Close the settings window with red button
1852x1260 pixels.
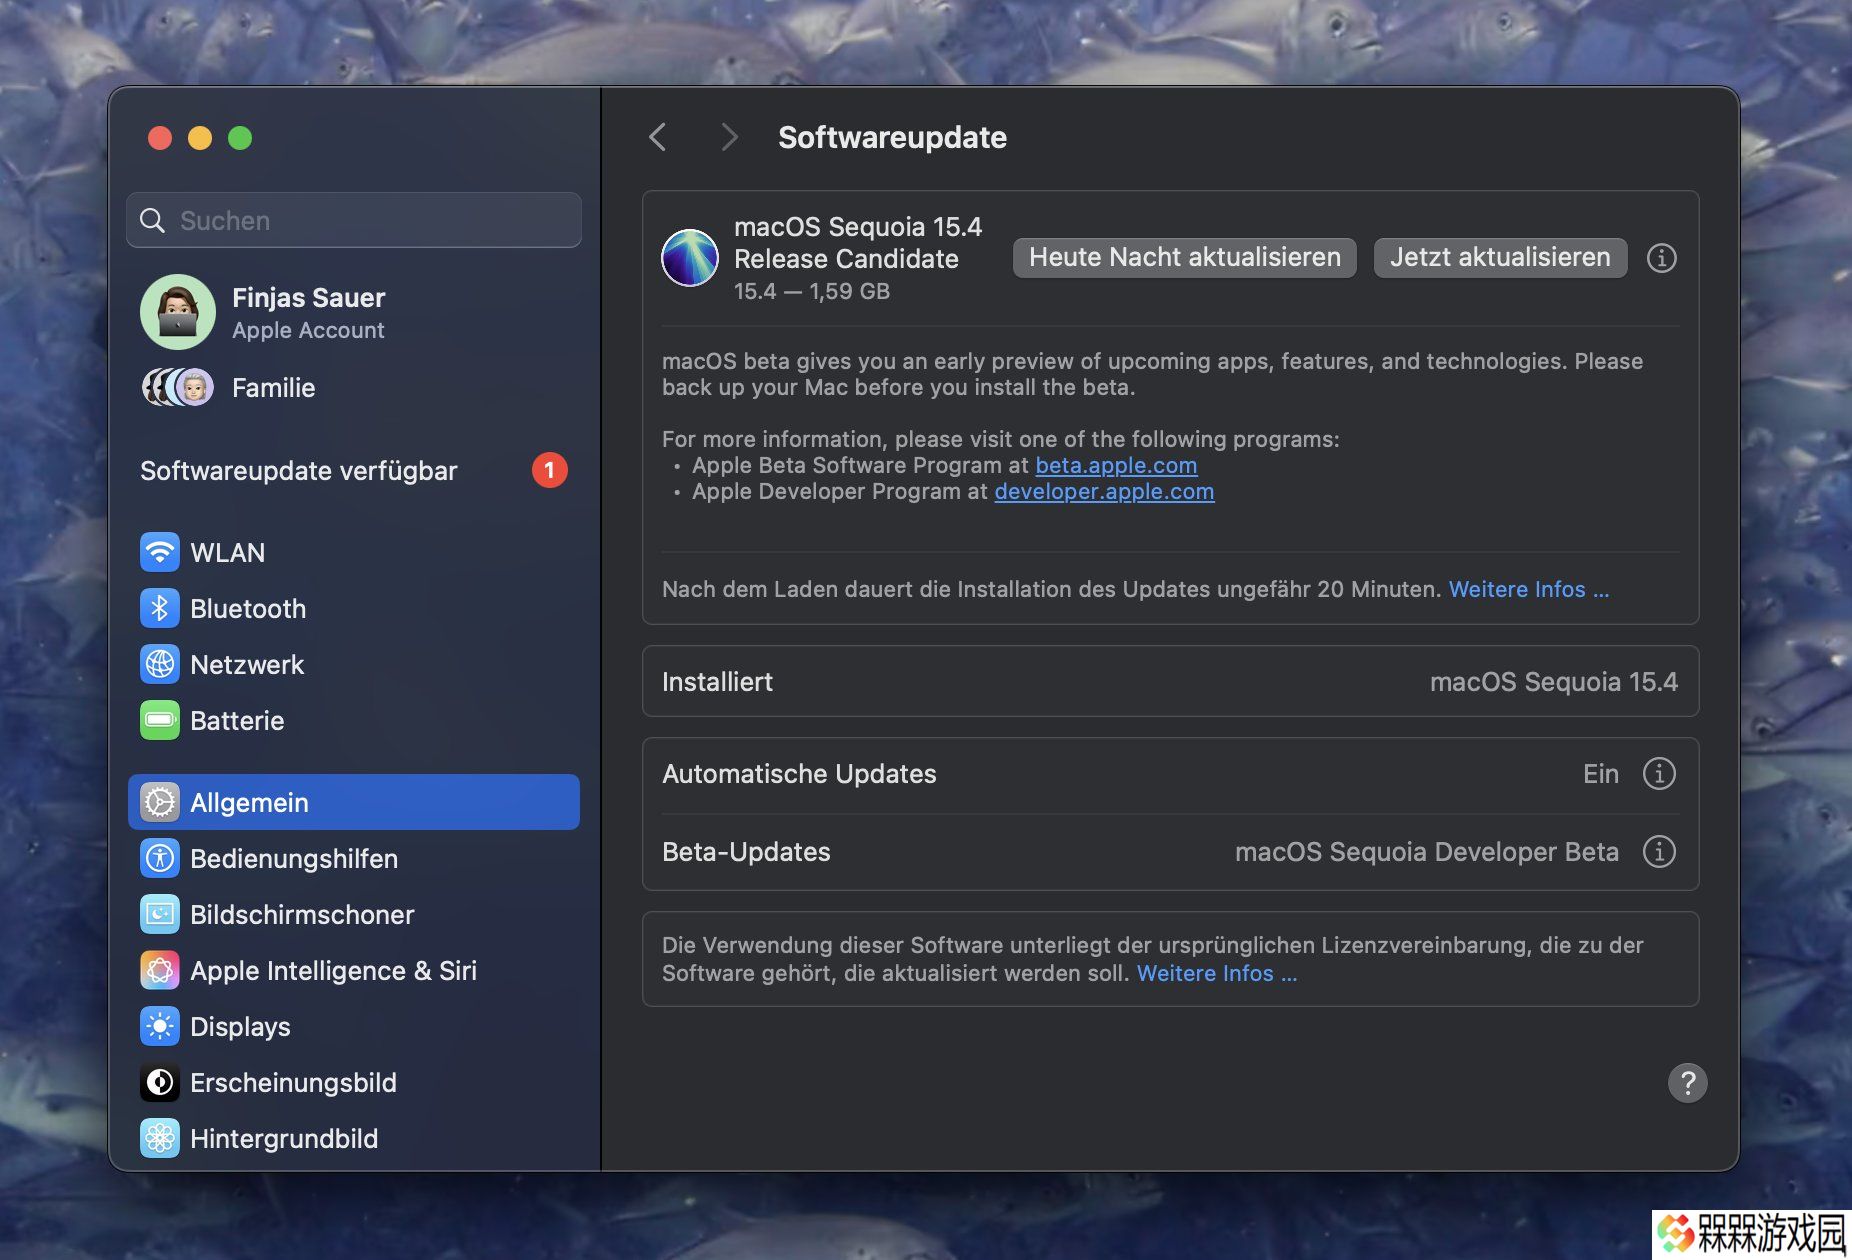(x=160, y=137)
